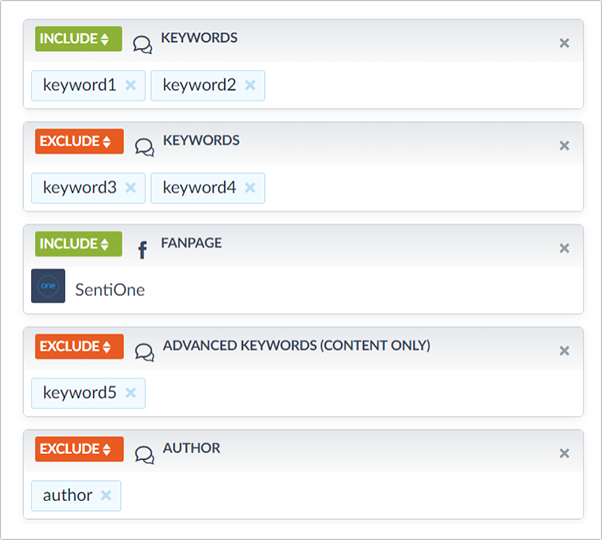The image size is (602, 540).
Task: Click the keyword3 tag text
Action: [79, 188]
